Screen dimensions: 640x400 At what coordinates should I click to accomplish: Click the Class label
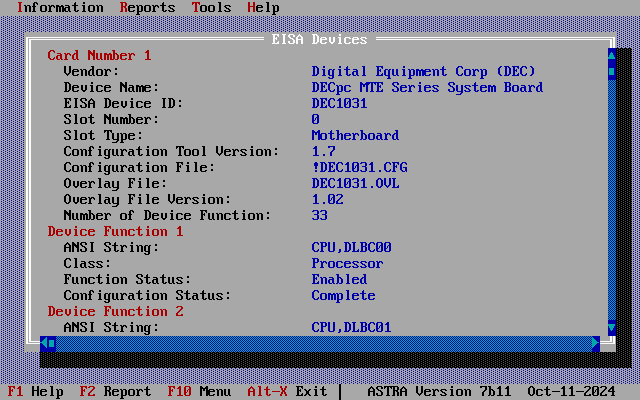click(87, 263)
